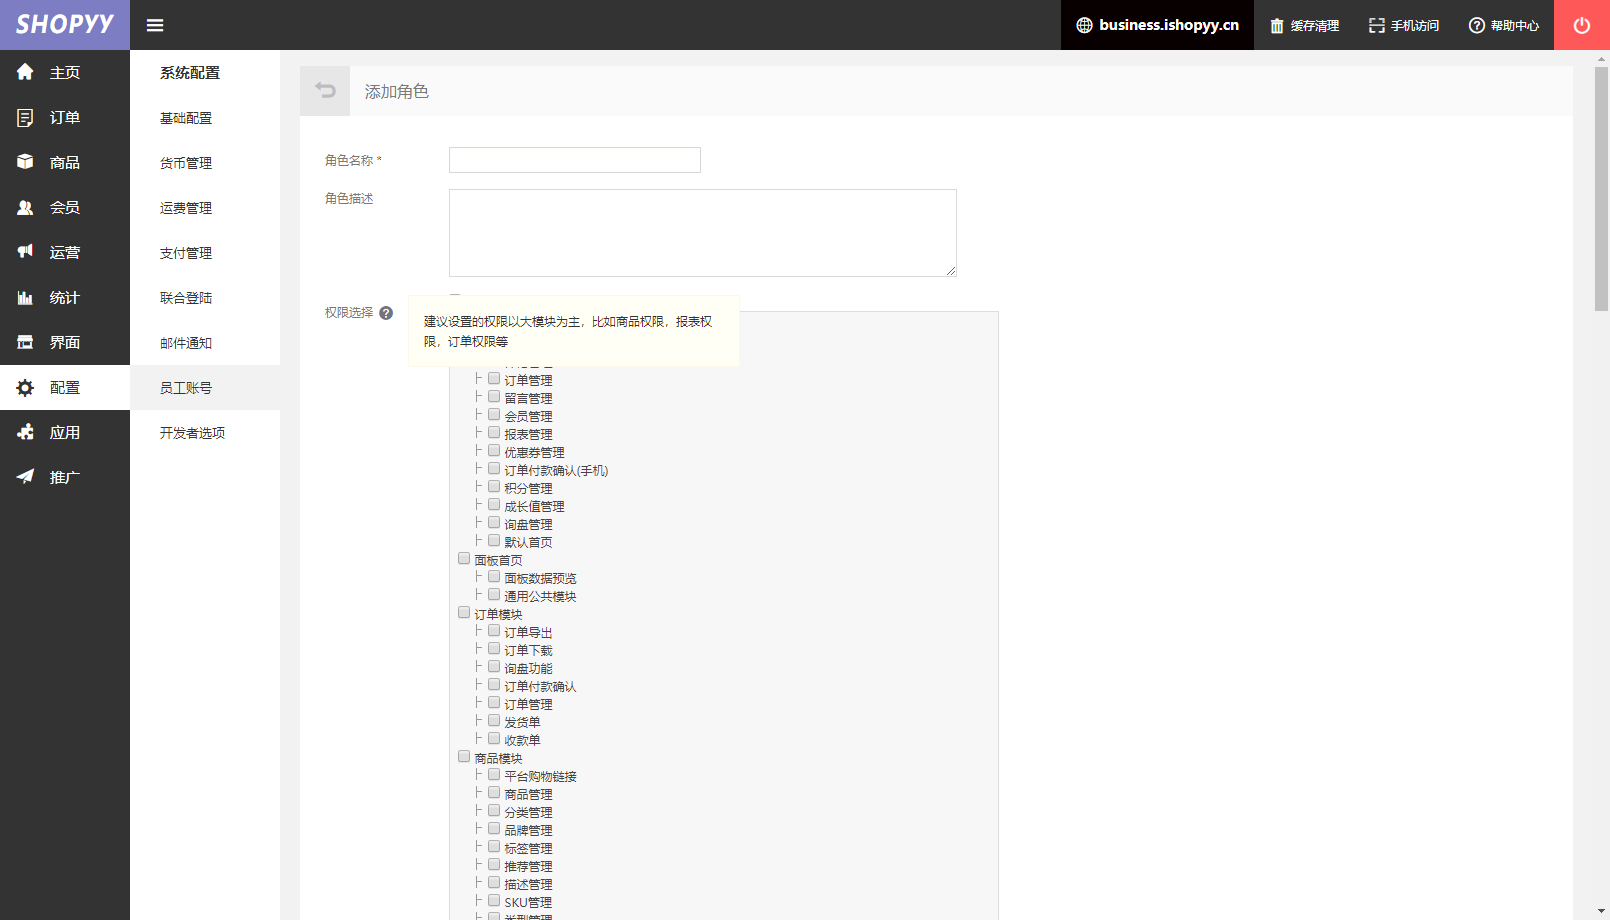Open 帮助中心 help icon
This screenshot has width=1610, height=920.
click(x=1477, y=26)
